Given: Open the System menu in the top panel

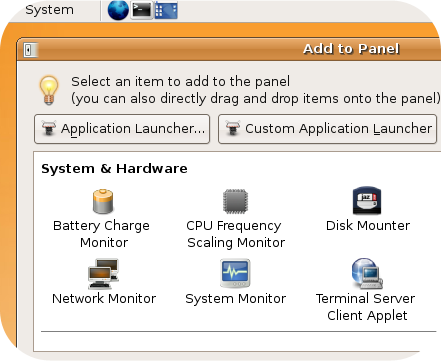Looking at the screenshot, I should click(x=49, y=10).
